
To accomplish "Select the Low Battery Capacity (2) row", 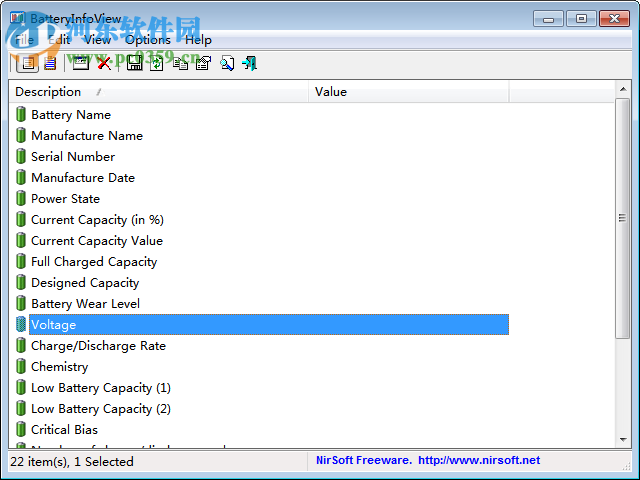I will pyautogui.click(x=261, y=409).
